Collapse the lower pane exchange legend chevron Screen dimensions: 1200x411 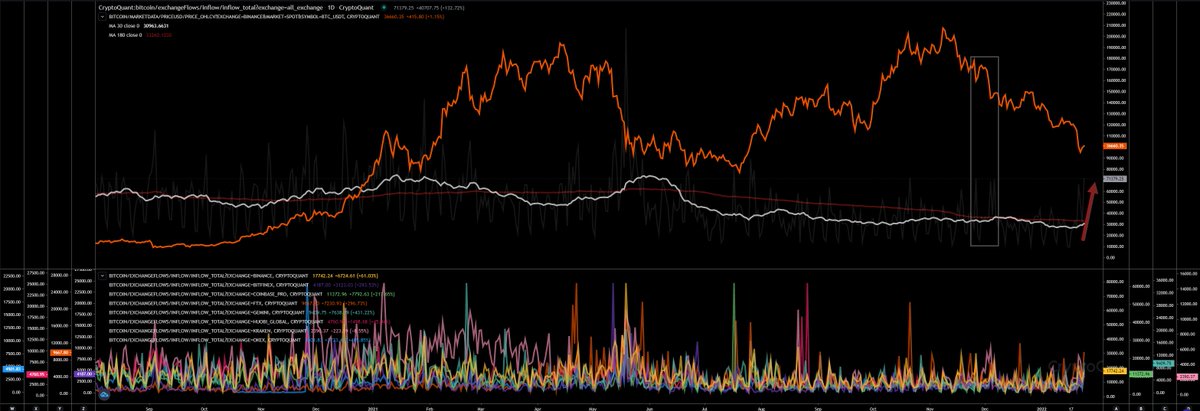click(102, 276)
